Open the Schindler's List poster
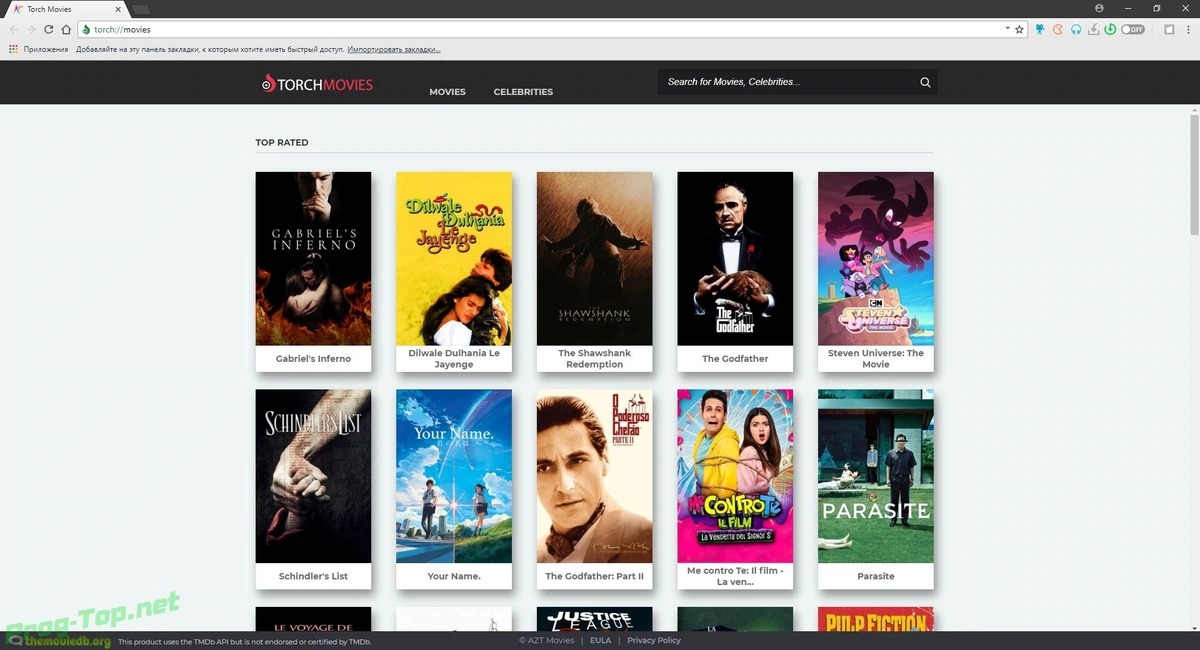This screenshot has width=1200, height=650. pyautogui.click(x=313, y=476)
